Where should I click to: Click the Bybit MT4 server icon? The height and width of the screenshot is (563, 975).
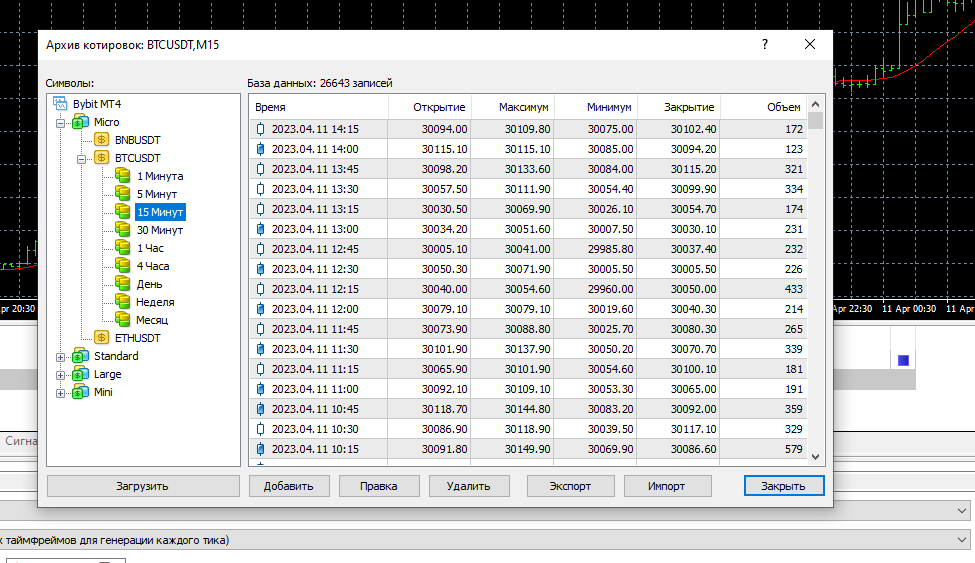[x=60, y=103]
